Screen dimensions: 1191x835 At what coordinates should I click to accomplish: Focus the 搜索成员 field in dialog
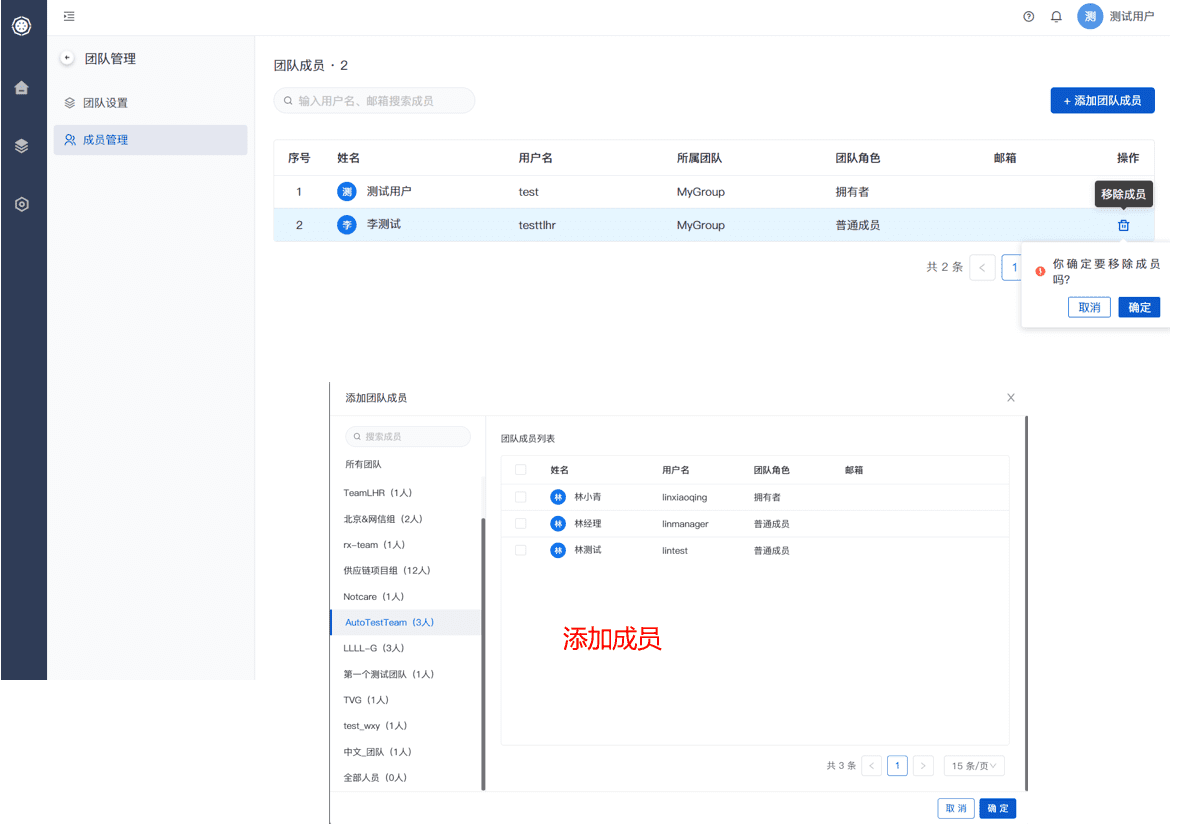point(408,436)
